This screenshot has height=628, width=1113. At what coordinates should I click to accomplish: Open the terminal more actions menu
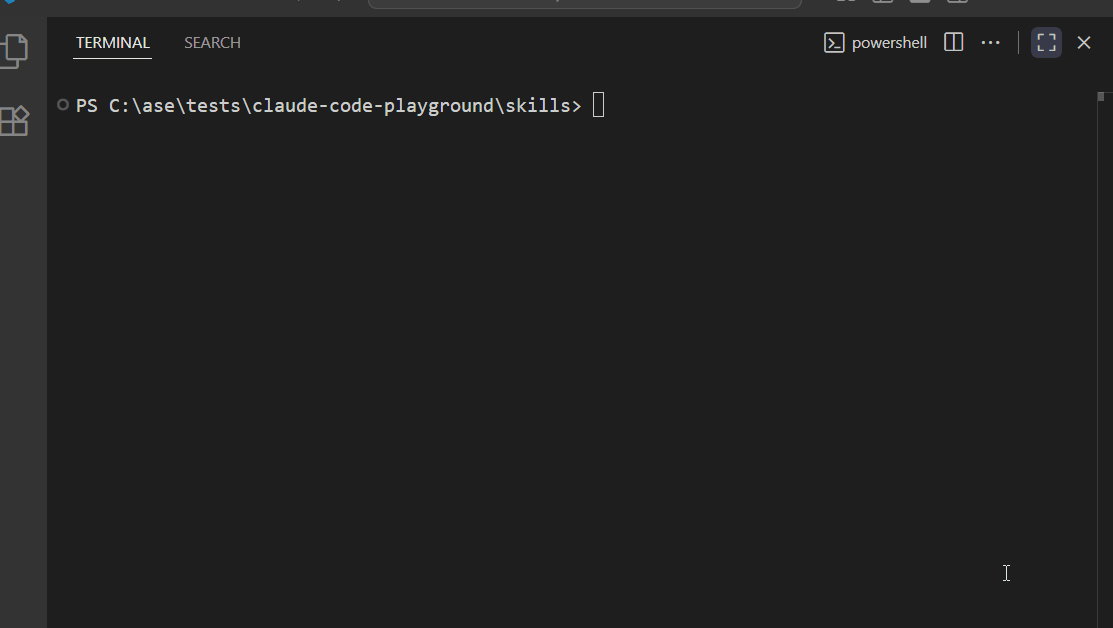tap(990, 43)
